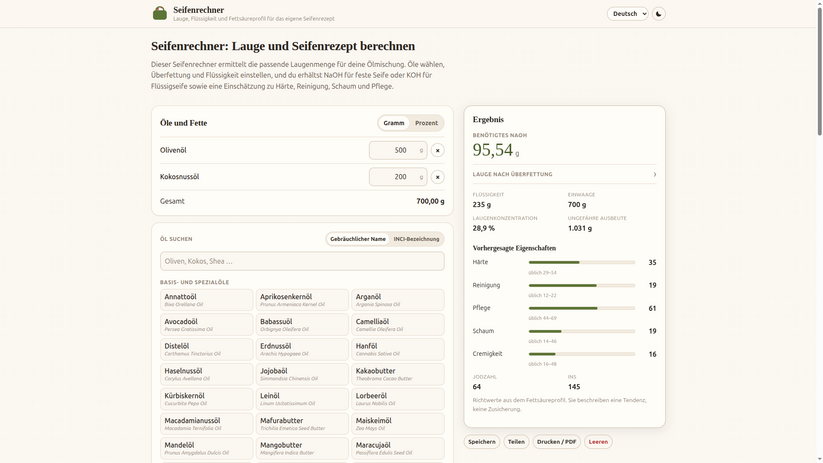Add Haselnussöl to the recipe
Viewport: 823px width, 463px height.
206,374
